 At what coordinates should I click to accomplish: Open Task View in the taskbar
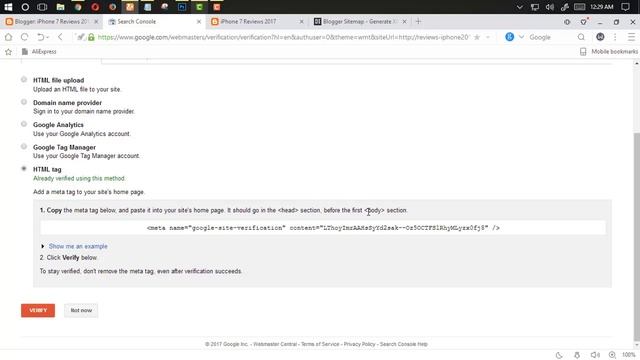click(x=42, y=7)
